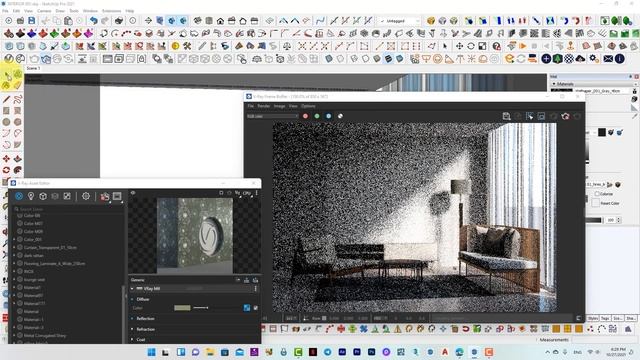Switch to Scene 1 tab
Viewport: 640px width, 360px height.
tap(33, 68)
